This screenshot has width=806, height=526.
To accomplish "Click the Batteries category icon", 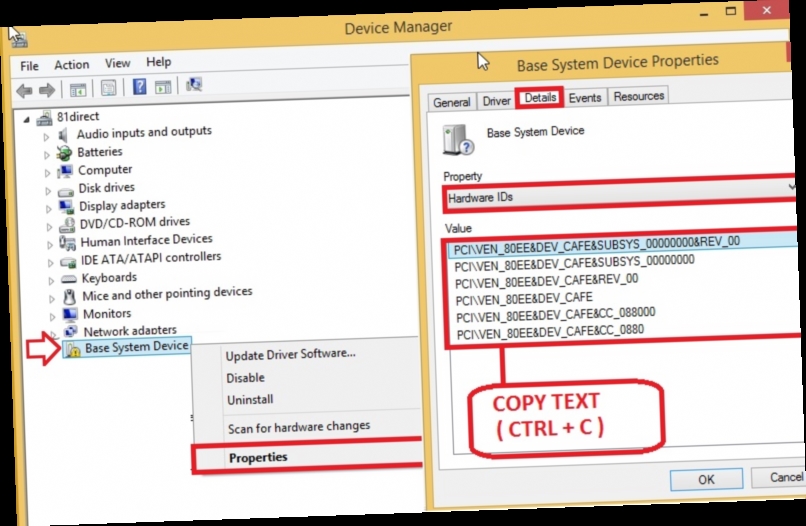I will pyautogui.click(x=64, y=153).
